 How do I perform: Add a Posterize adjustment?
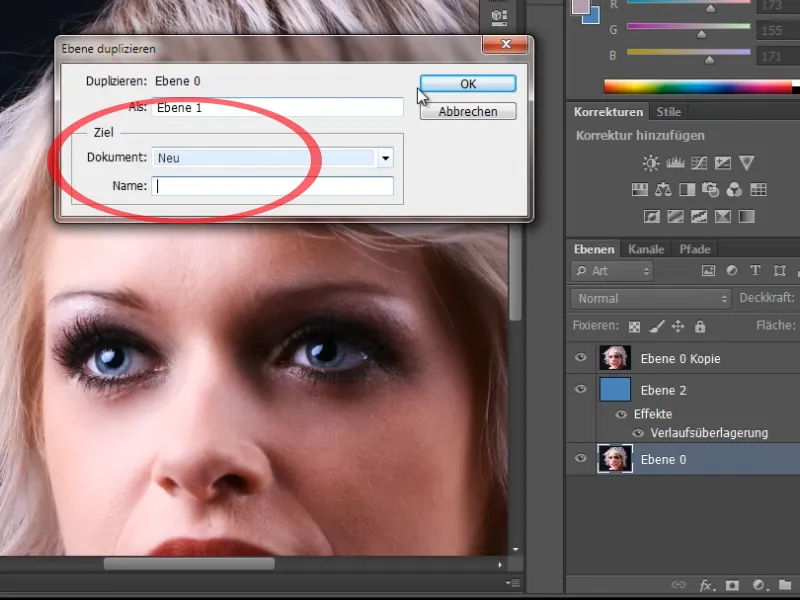click(676, 217)
